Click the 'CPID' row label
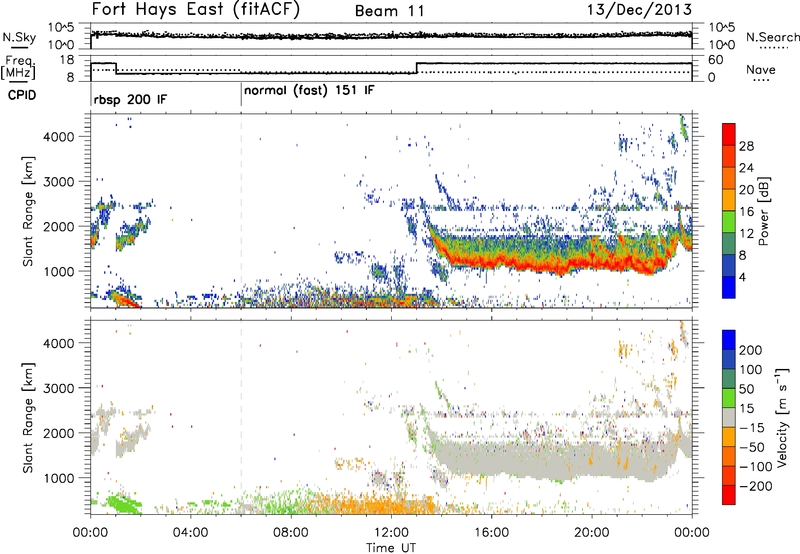The image size is (800, 554). tap(22, 95)
